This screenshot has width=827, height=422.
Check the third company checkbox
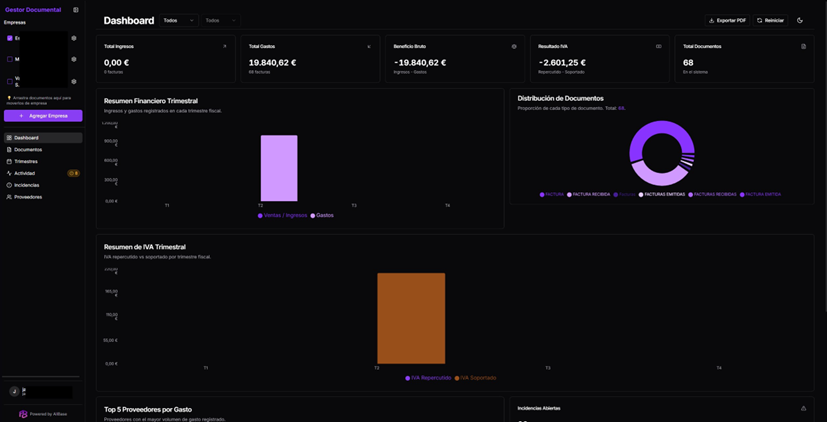pyautogui.click(x=10, y=81)
